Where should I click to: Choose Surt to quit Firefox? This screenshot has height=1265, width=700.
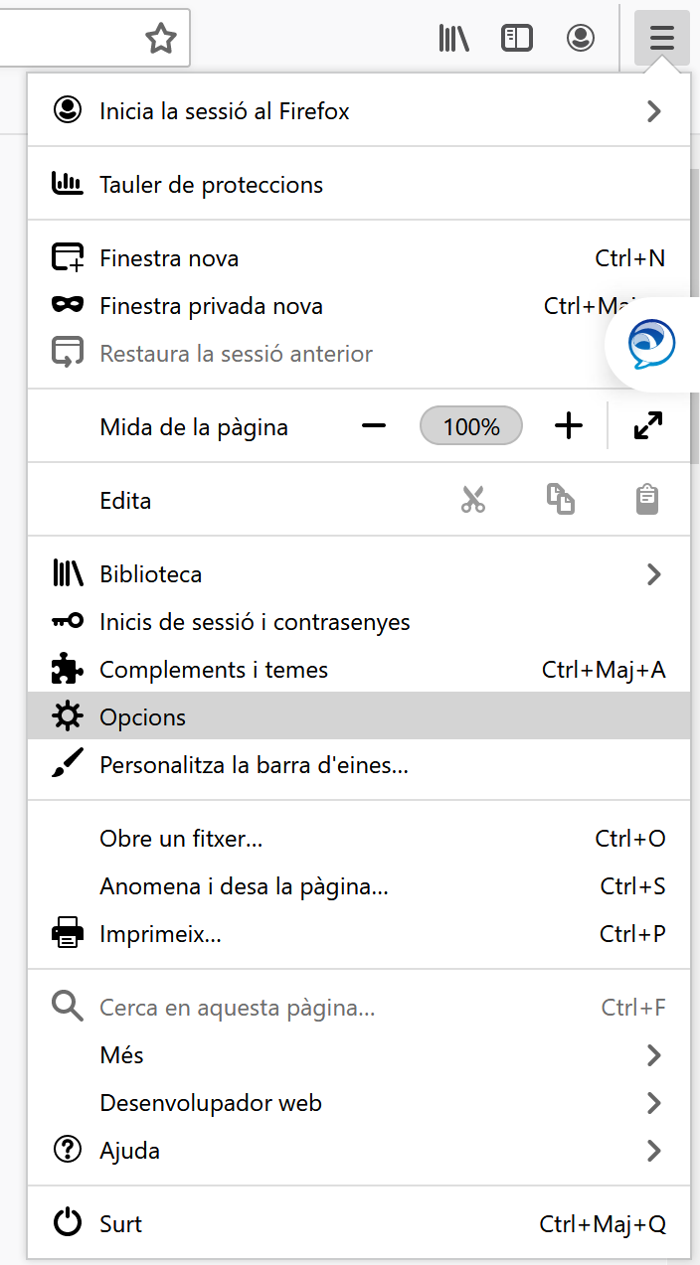(x=359, y=1224)
